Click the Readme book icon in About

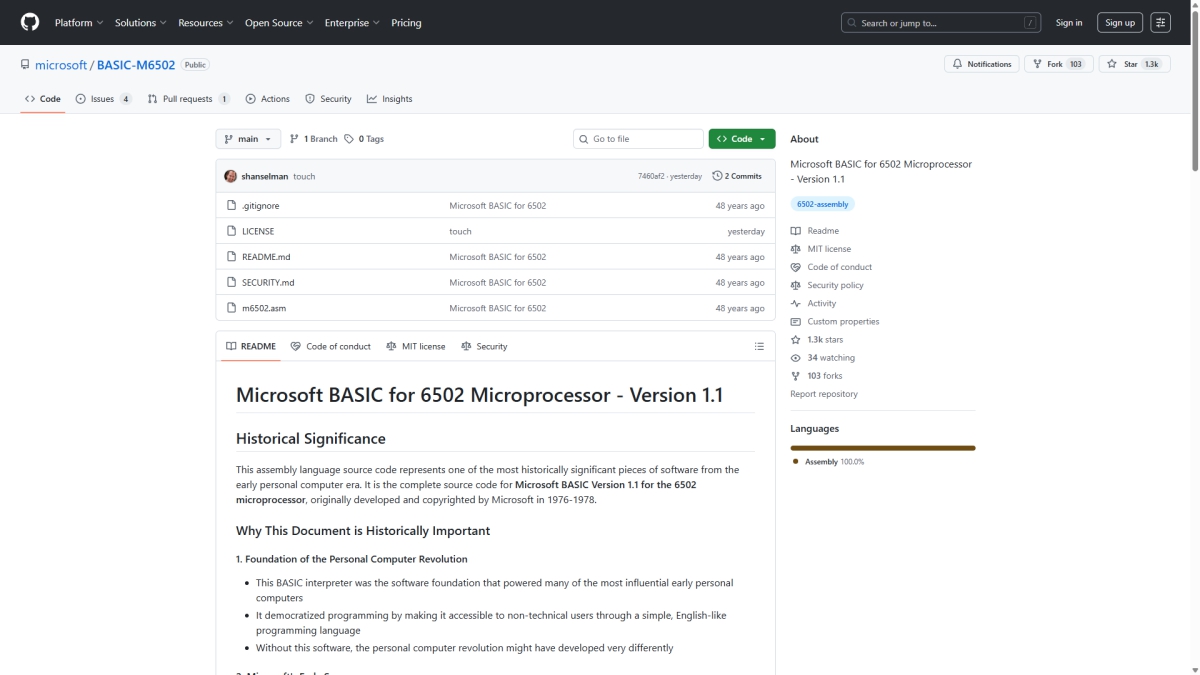click(x=796, y=231)
